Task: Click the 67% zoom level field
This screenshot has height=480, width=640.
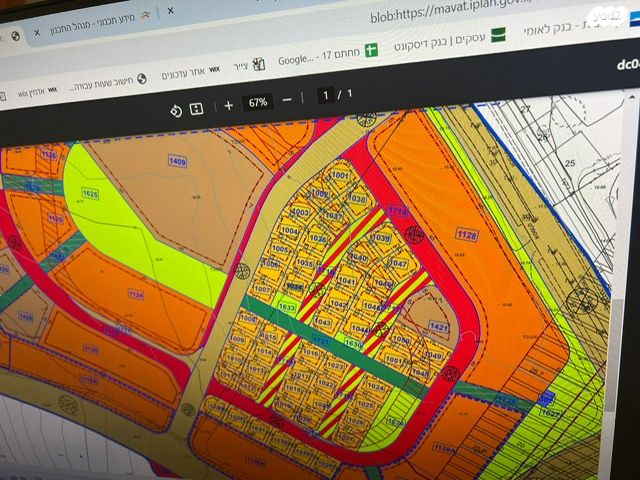Action: click(x=258, y=102)
